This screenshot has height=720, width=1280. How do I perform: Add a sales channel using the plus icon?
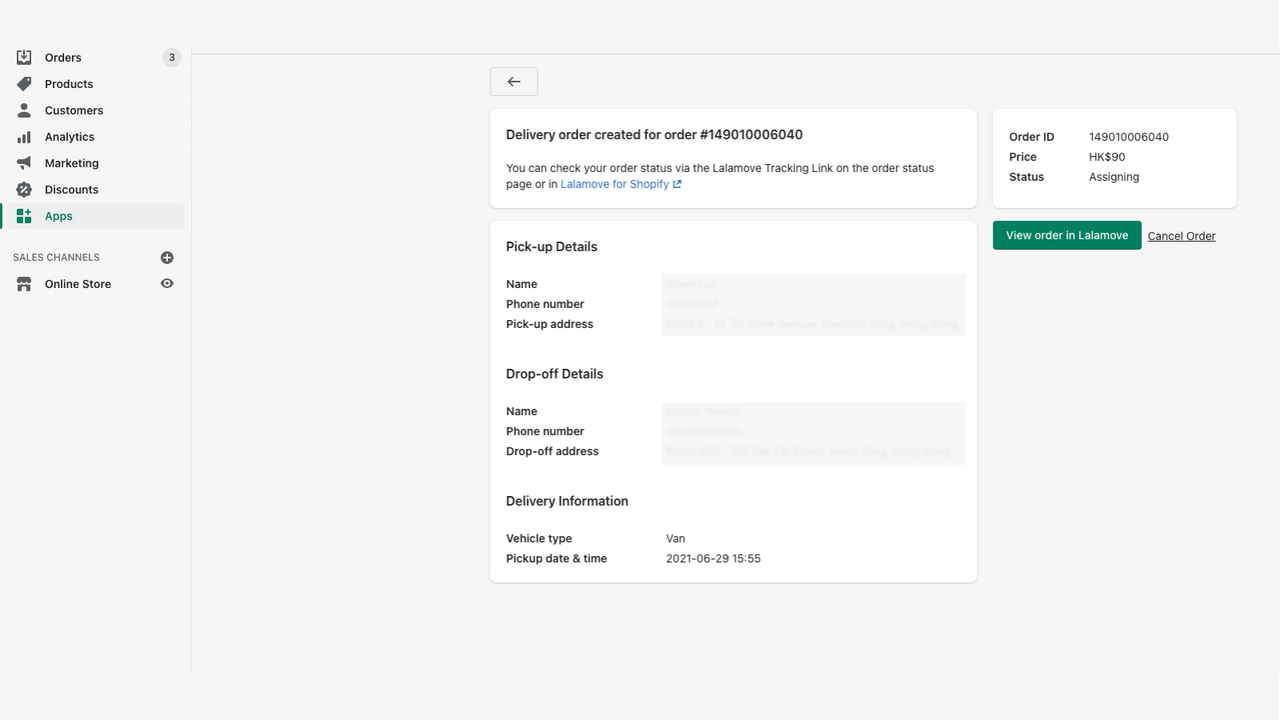click(x=167, y=257)
